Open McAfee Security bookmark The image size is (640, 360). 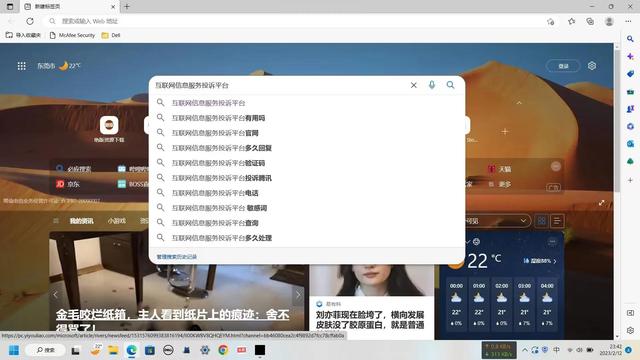tap(72, 35)
